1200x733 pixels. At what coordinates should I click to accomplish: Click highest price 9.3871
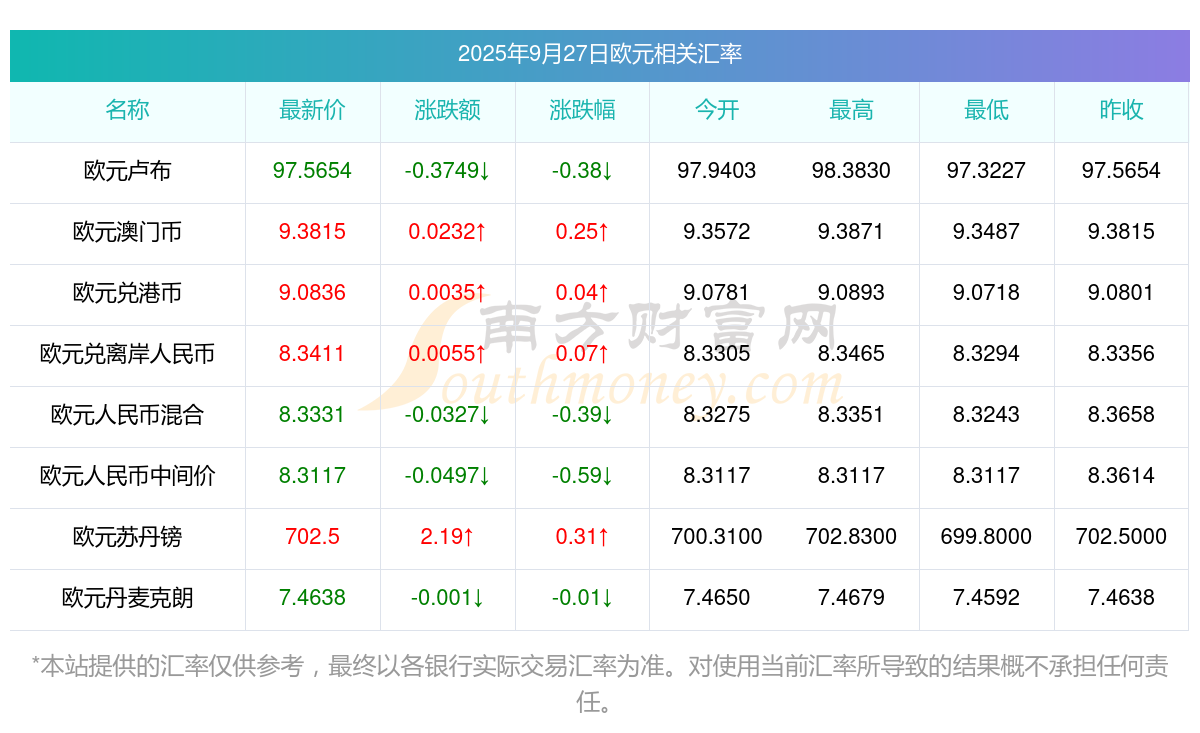coord(851,232)
